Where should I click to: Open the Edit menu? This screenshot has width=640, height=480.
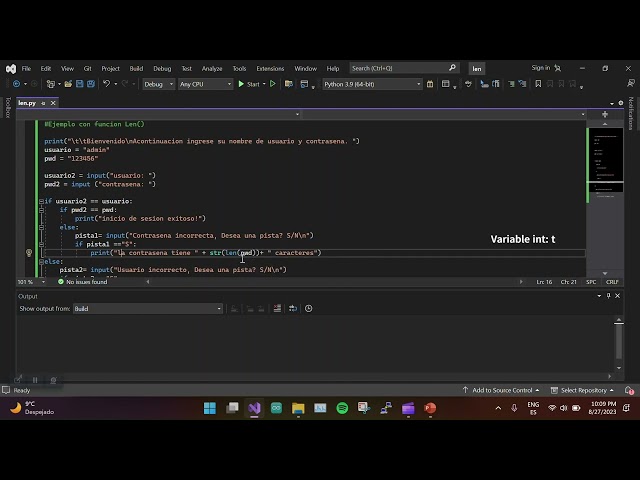point(46,69)
